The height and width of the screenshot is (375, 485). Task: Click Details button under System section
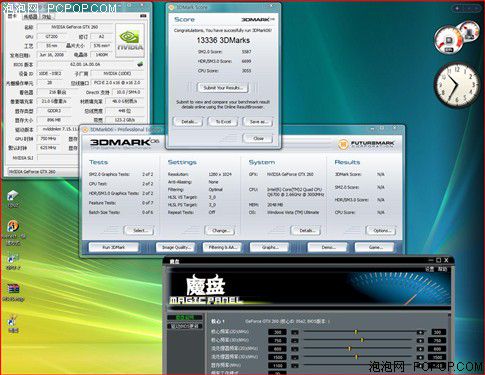306,230
